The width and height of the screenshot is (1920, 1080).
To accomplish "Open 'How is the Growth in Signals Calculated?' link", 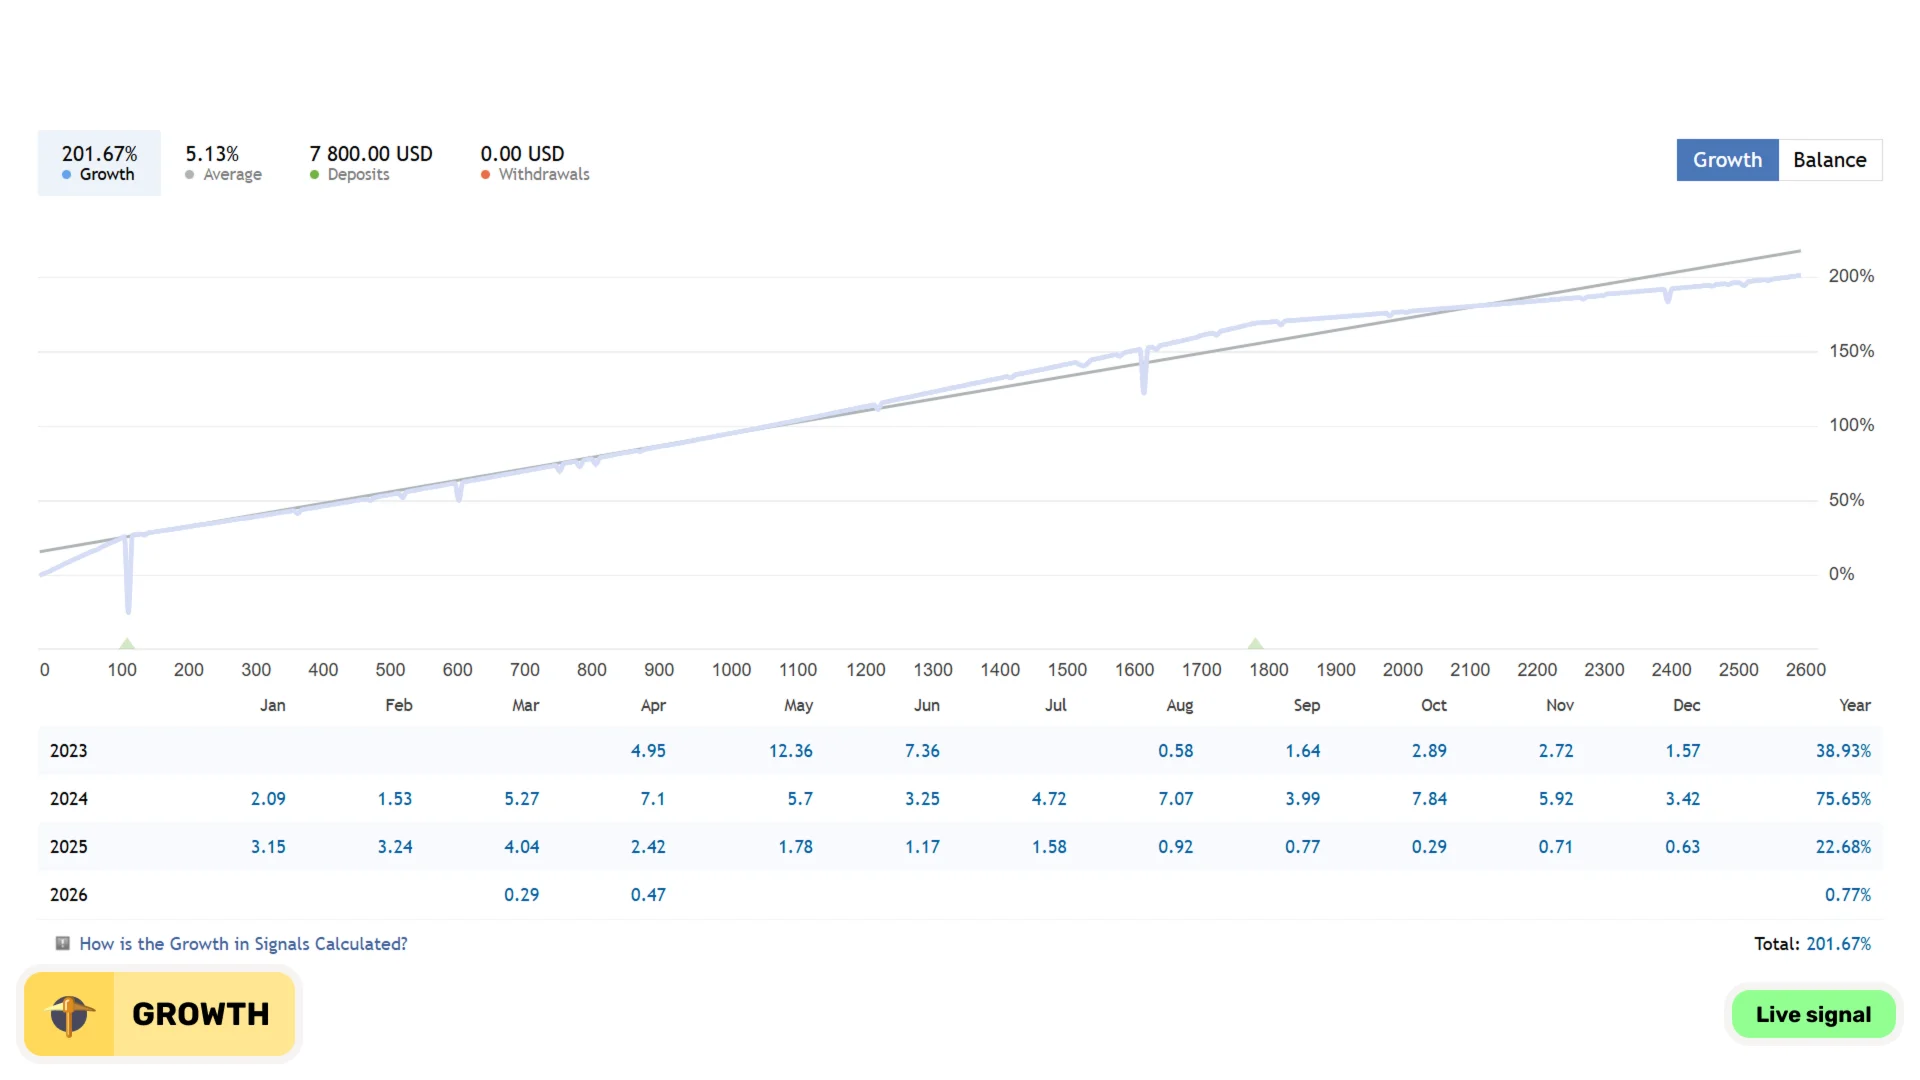I will pos(243,943).
